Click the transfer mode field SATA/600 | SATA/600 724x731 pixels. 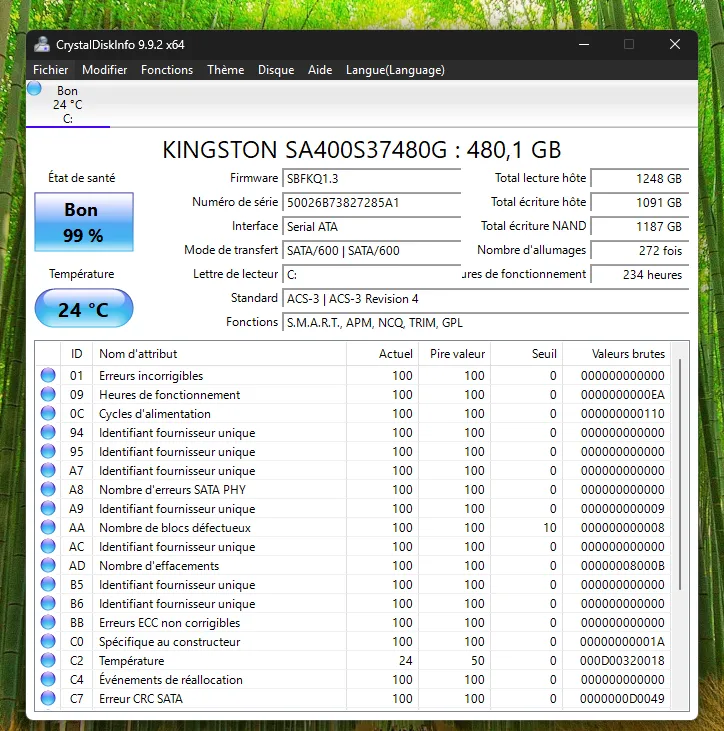372,250
